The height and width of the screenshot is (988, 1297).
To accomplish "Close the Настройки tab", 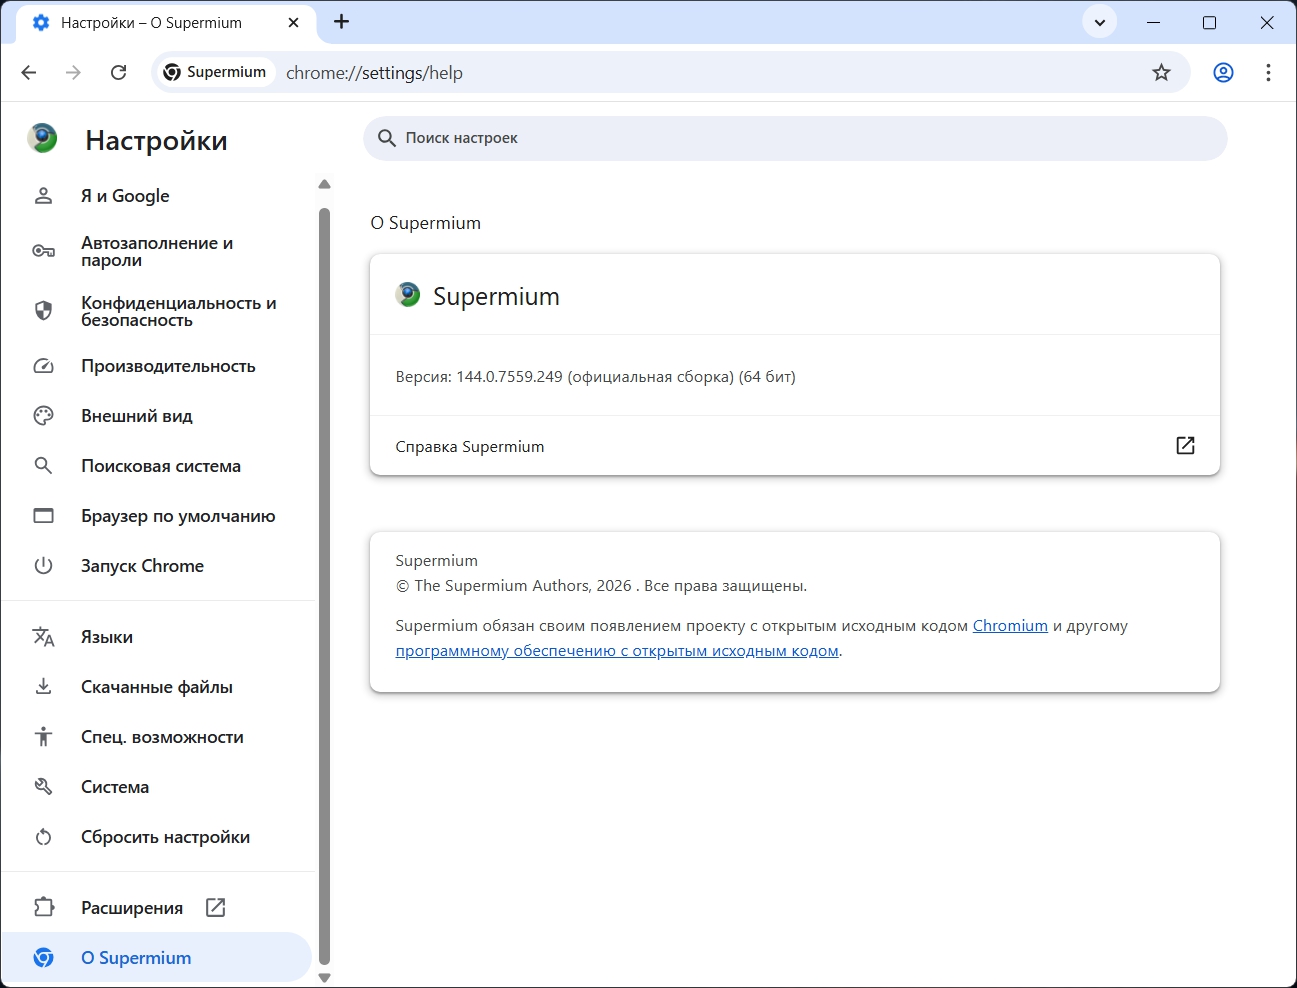I will (293, 22).
